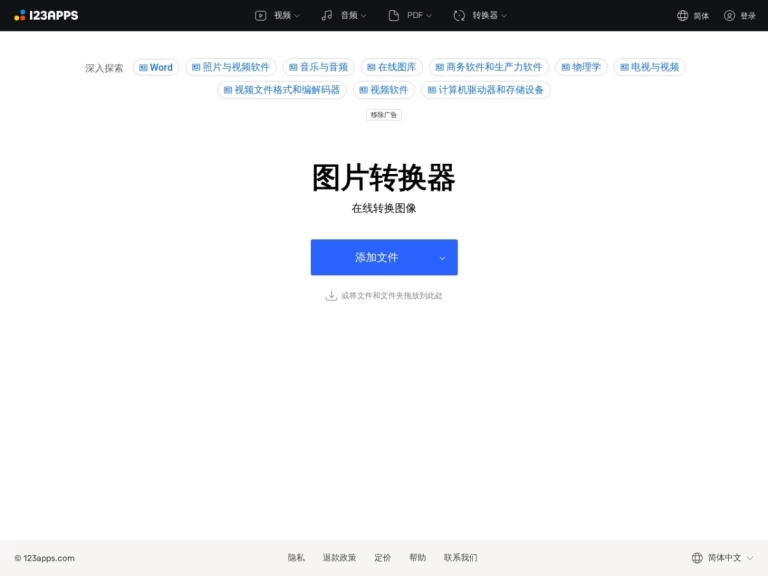The width and height of the screenshot is (768, 576).
Task: Open the 简体中文 language selector in footer
Action: [722, 557]
